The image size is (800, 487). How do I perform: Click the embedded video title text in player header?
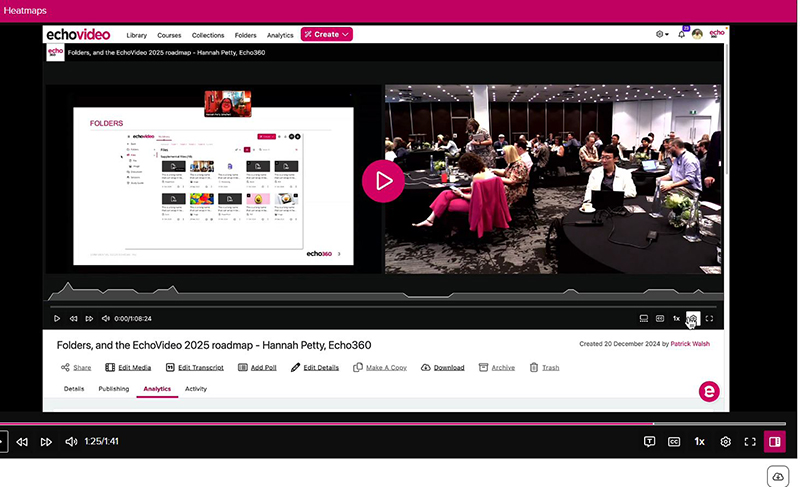click(166, 52)
